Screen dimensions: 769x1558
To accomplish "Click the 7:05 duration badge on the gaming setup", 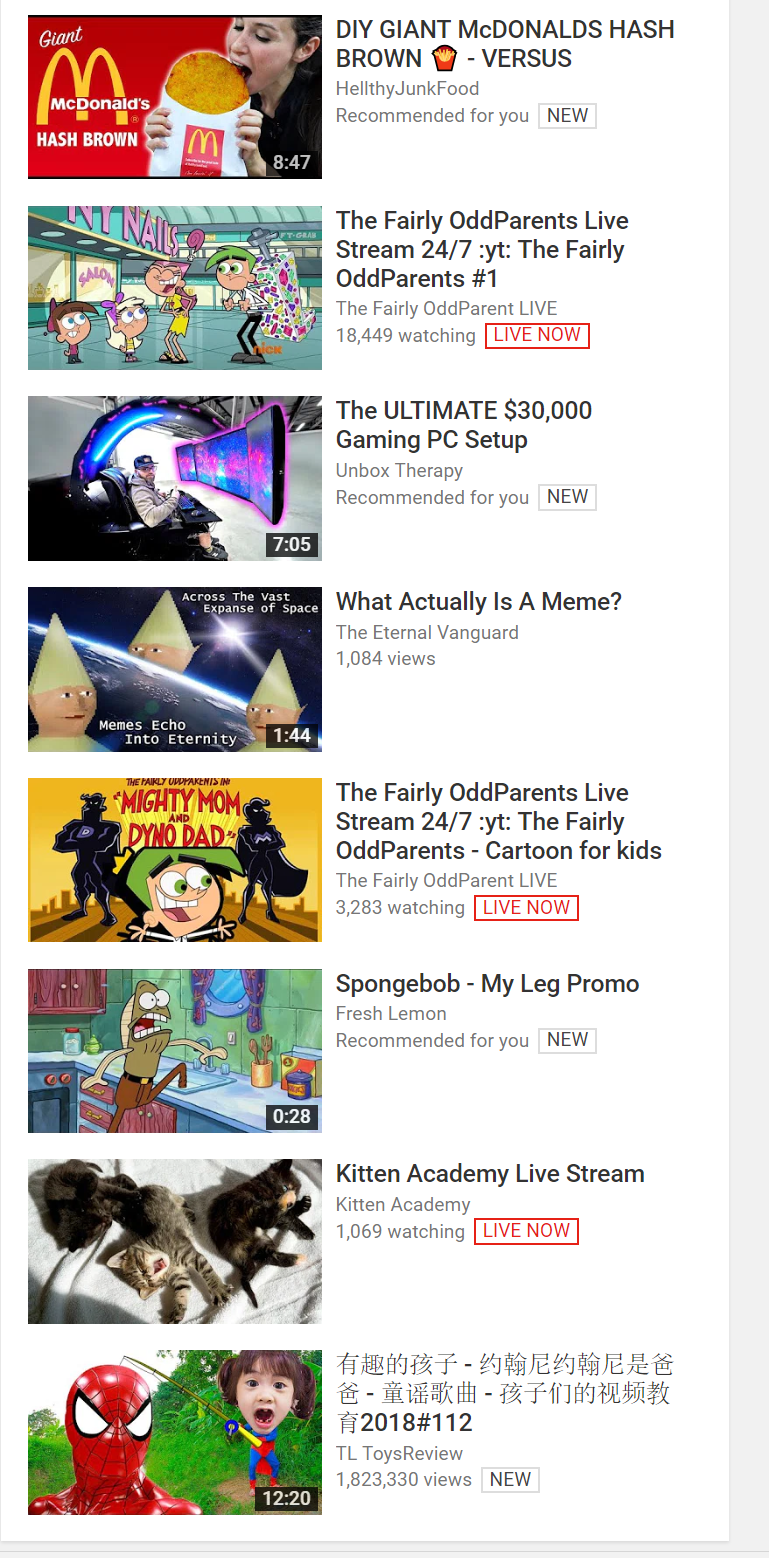I will pos(292,545).
